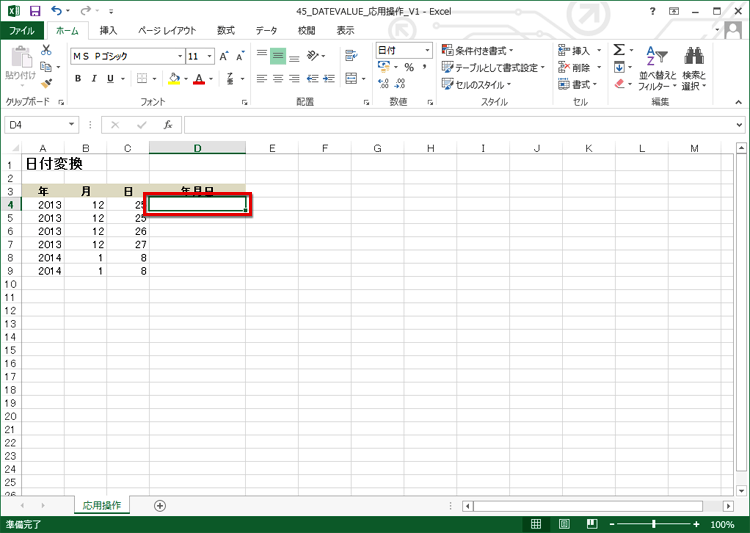Open the font name dropdown MS Pゴシック
This screenshot has width=750, height=533.
[x=180, y=56]
